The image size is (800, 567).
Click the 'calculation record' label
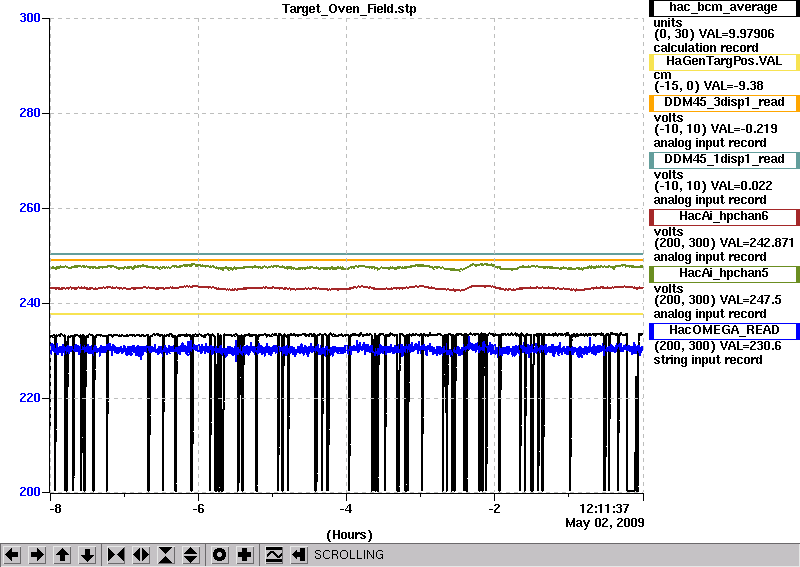point(706,48)
